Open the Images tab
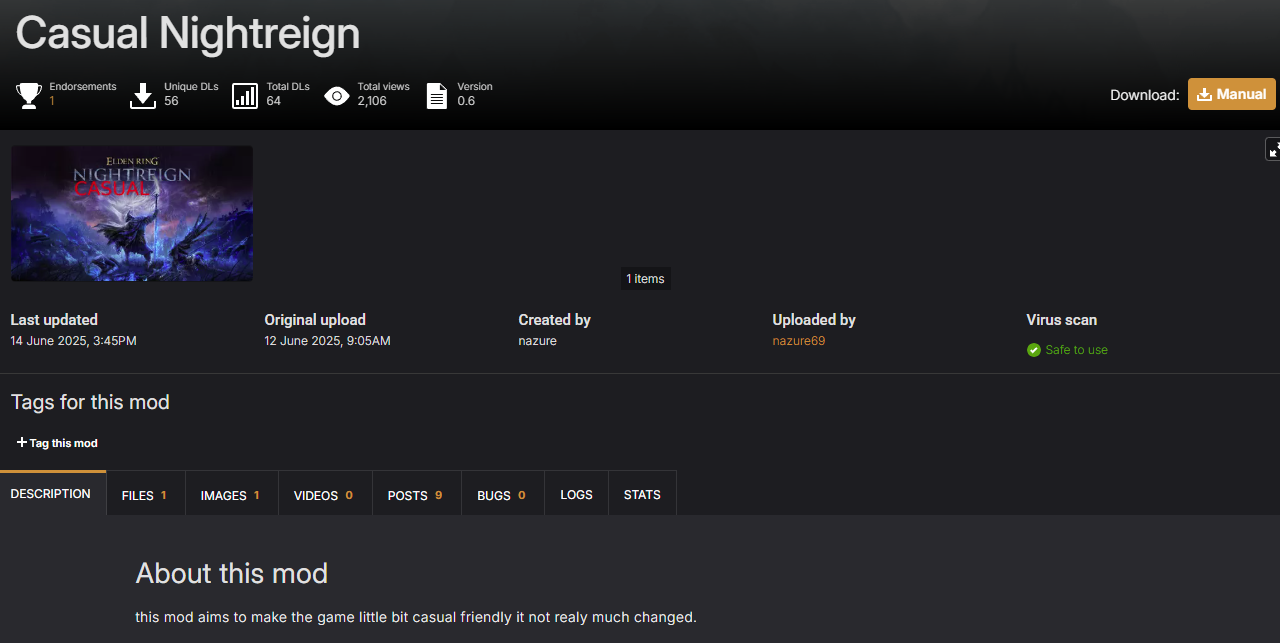The width and height of the screenshot is (1280, 643). 230,495
